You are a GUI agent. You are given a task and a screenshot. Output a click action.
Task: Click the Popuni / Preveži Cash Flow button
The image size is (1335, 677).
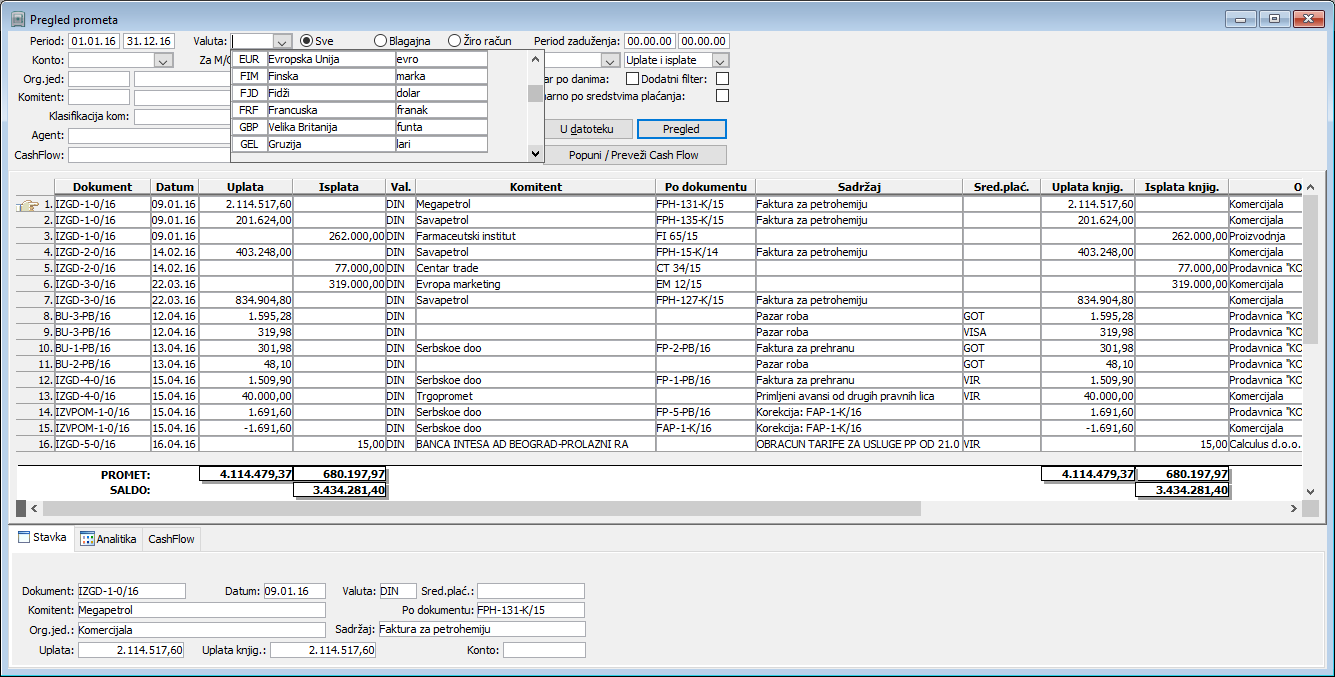(x=634, y=155)
